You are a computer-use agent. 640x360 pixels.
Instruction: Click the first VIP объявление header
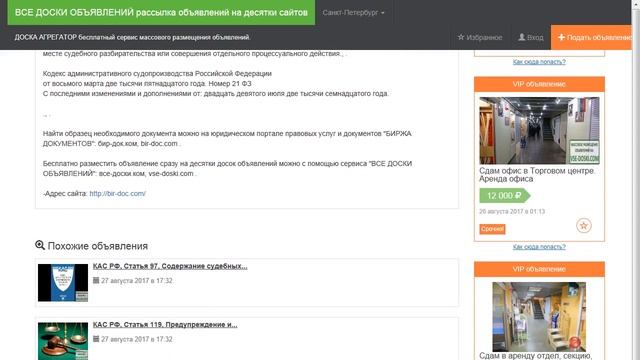539,84
